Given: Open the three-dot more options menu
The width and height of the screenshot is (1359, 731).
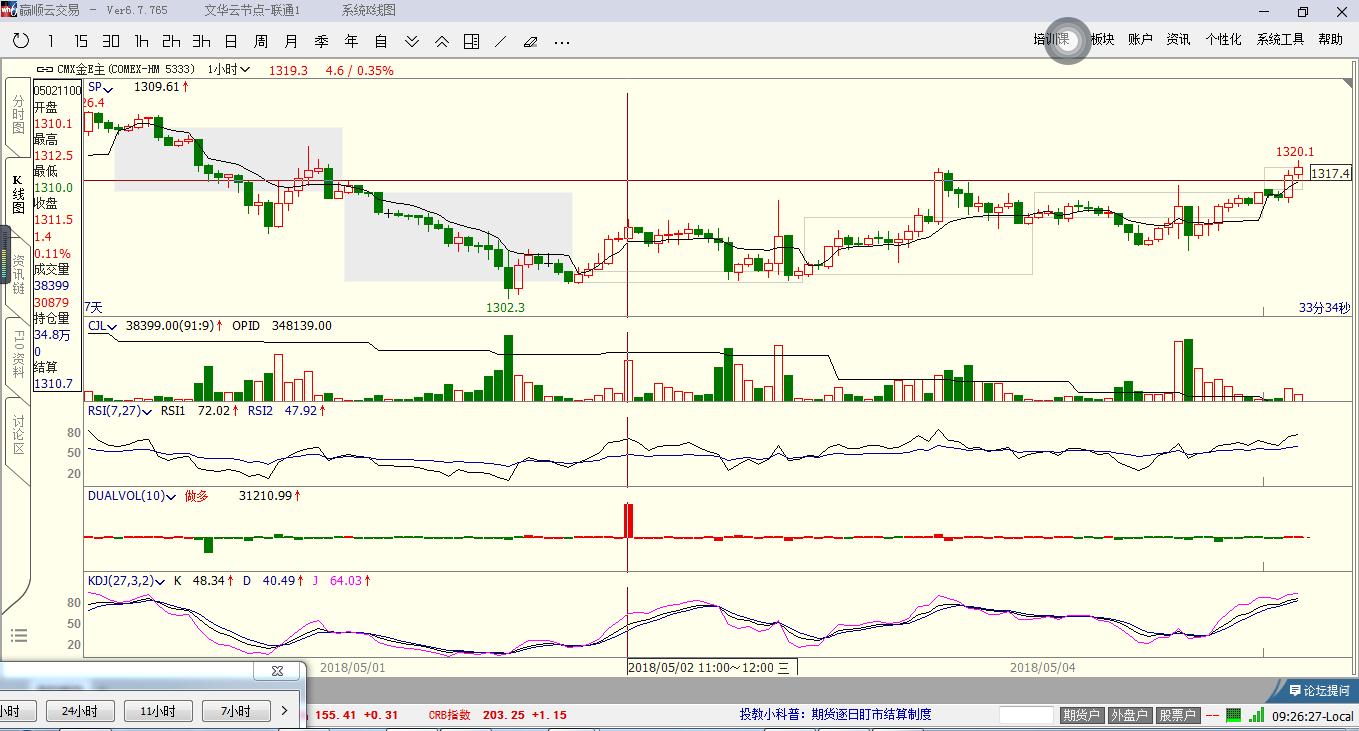Looking at the screenshot, I should [562, 41].
